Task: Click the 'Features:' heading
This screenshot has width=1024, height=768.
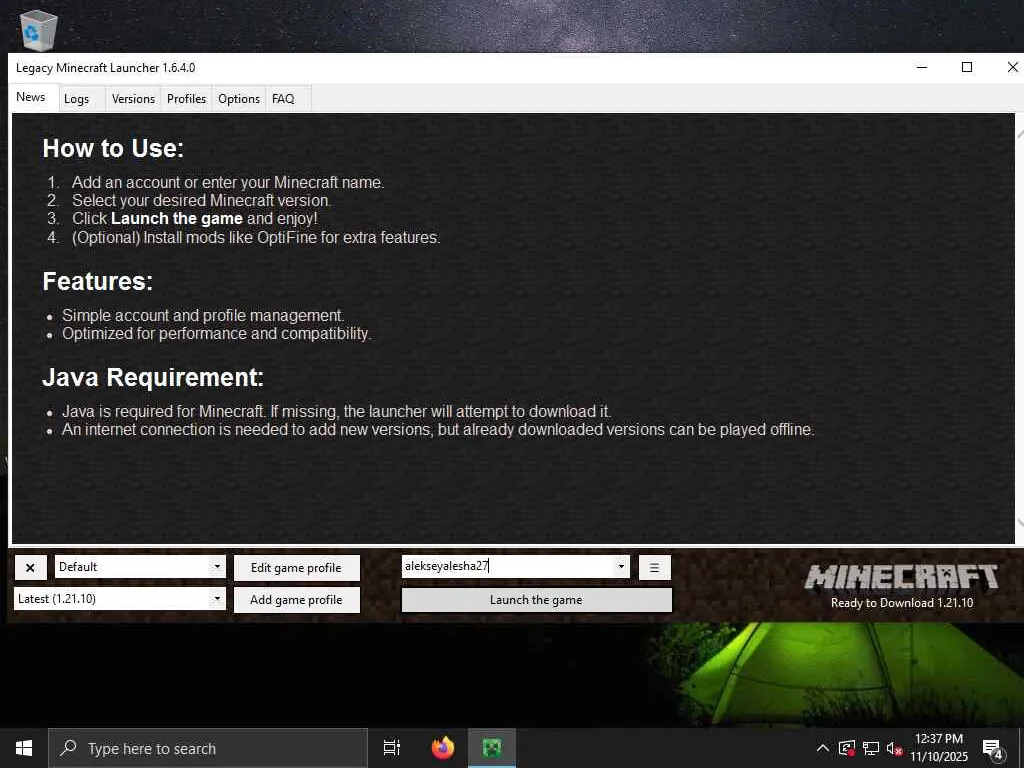Action: (97, 281)
